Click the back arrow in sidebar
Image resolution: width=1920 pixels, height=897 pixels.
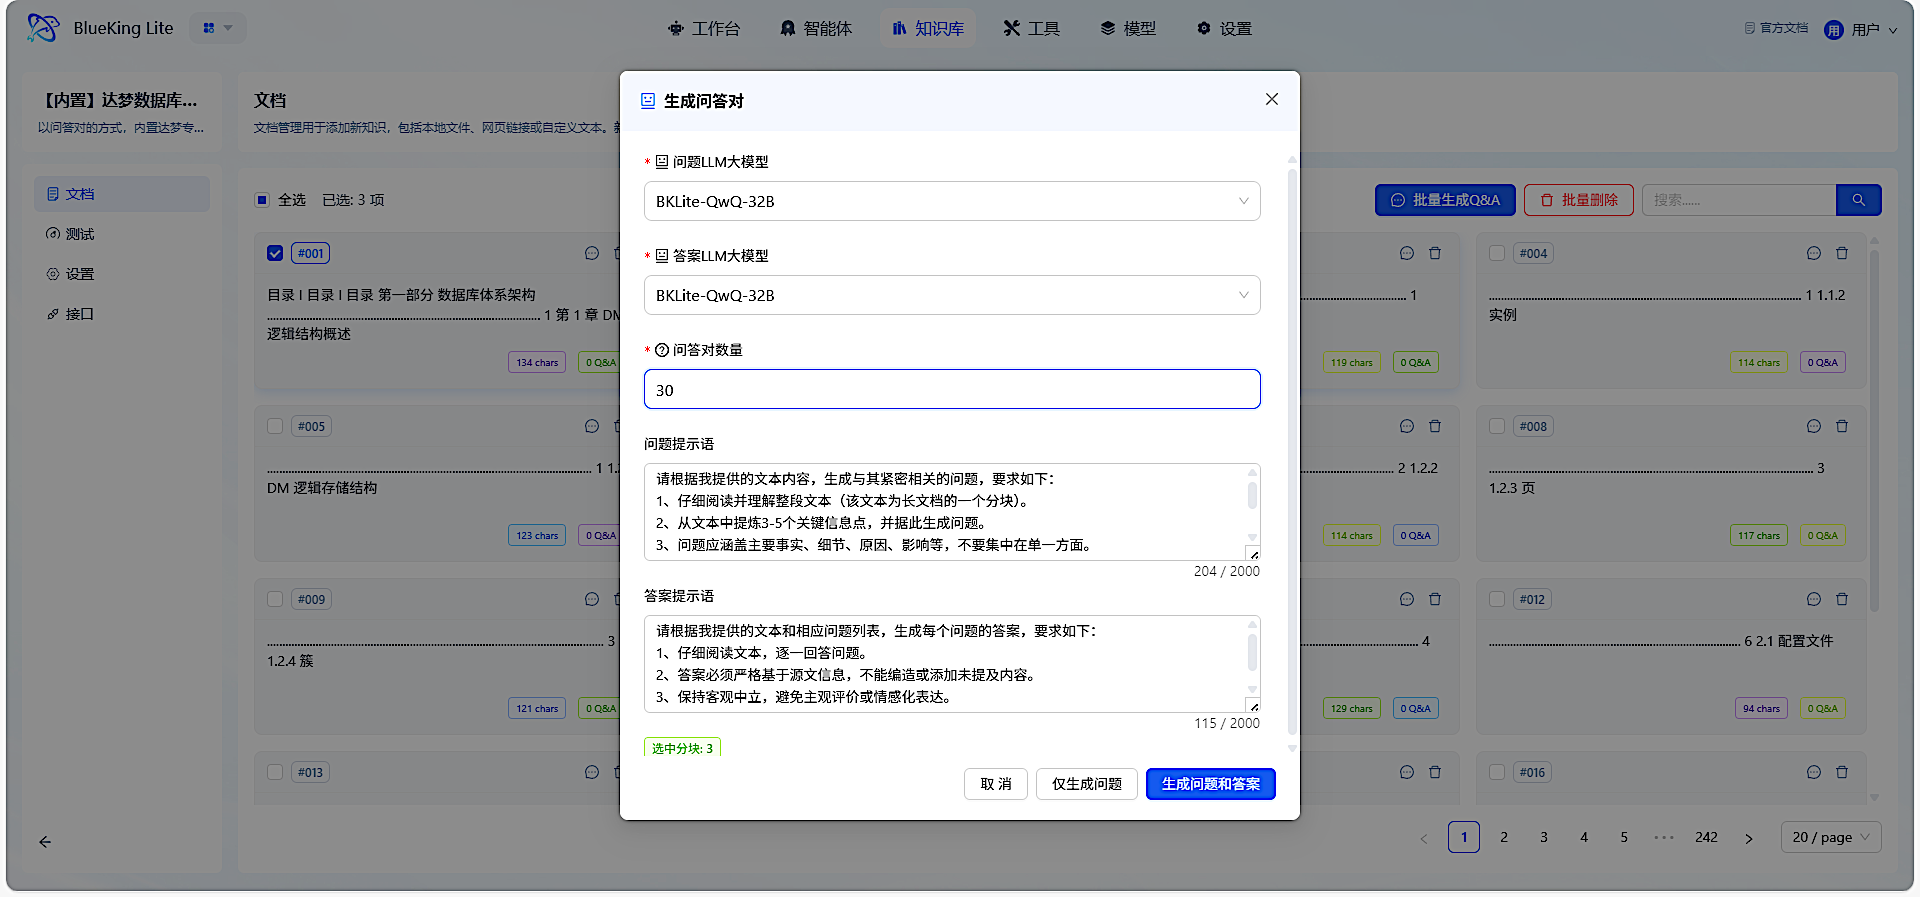point(45,842)
